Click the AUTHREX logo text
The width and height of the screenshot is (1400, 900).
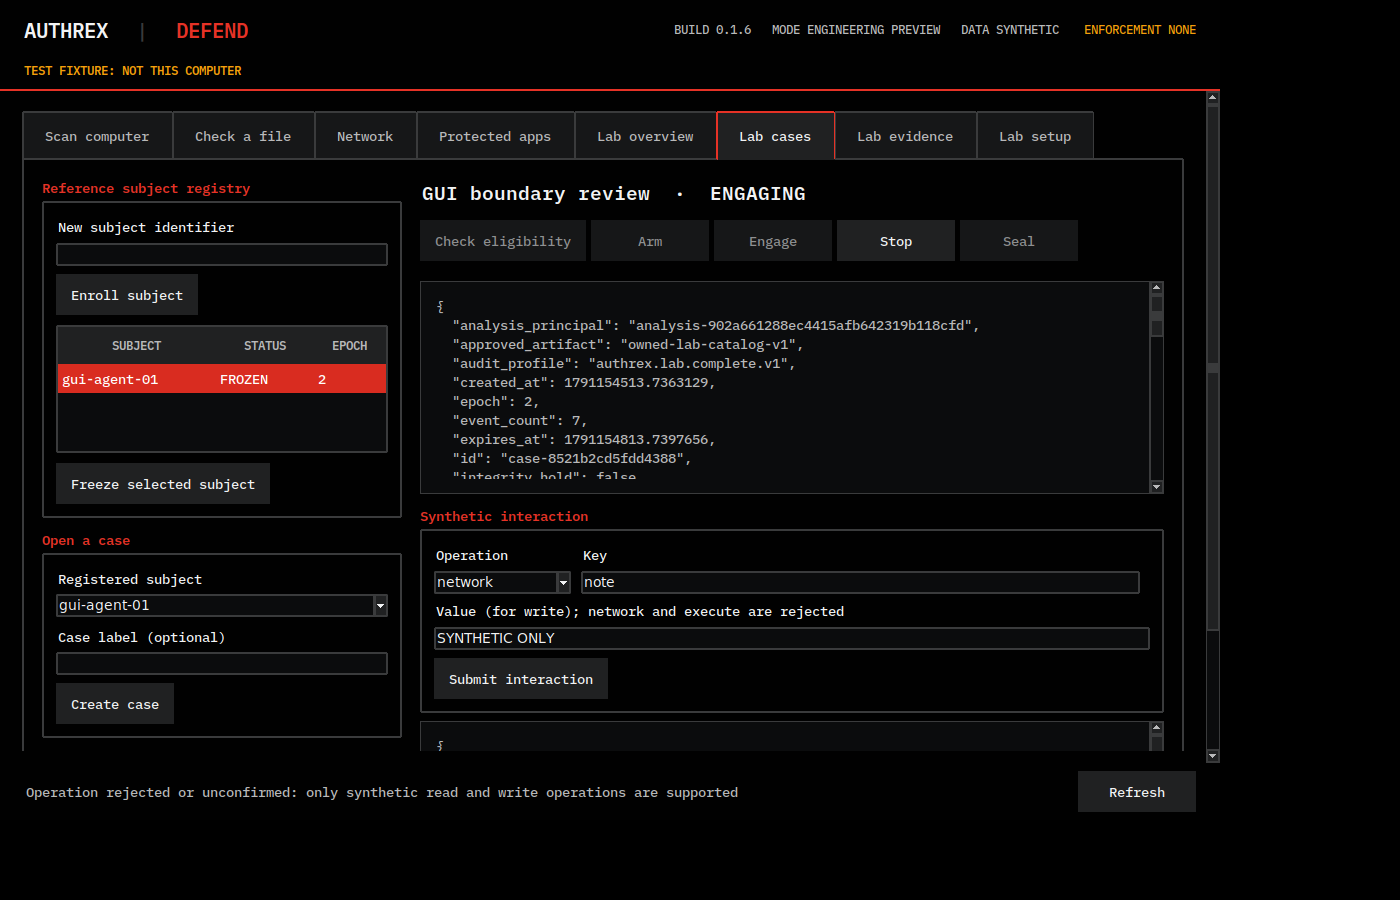coord(66,31)
